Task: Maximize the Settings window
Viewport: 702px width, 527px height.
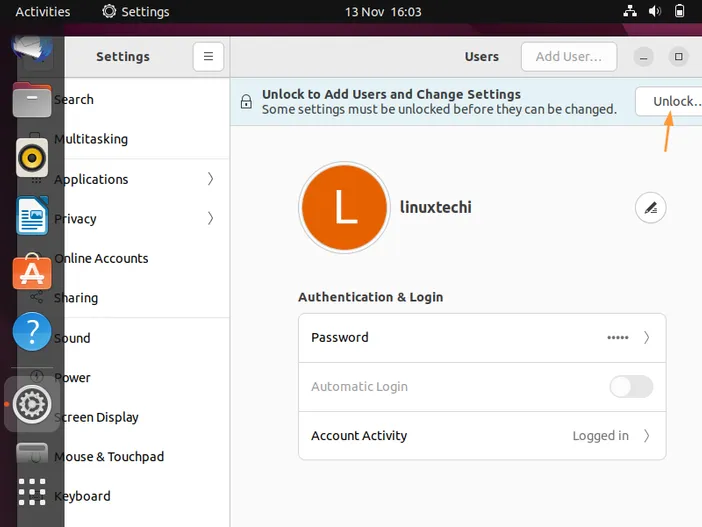Action: (678, 56)
